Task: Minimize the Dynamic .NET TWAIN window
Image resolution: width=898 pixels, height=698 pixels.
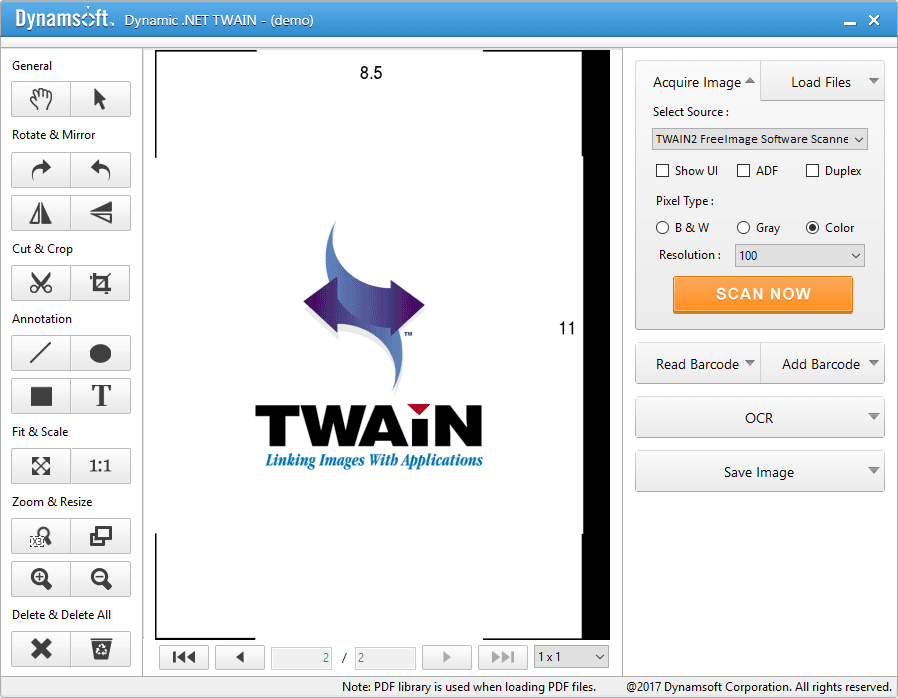Action: pyautogui.click(x=850, y=21)
